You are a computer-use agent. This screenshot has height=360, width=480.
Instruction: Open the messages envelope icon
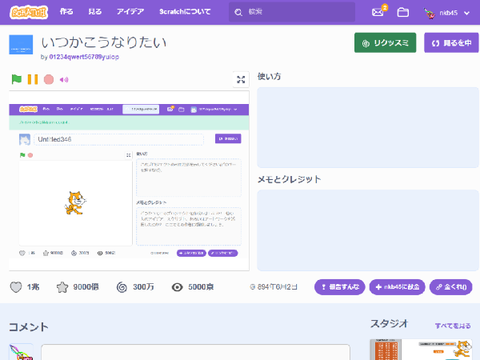pos(378,12)
